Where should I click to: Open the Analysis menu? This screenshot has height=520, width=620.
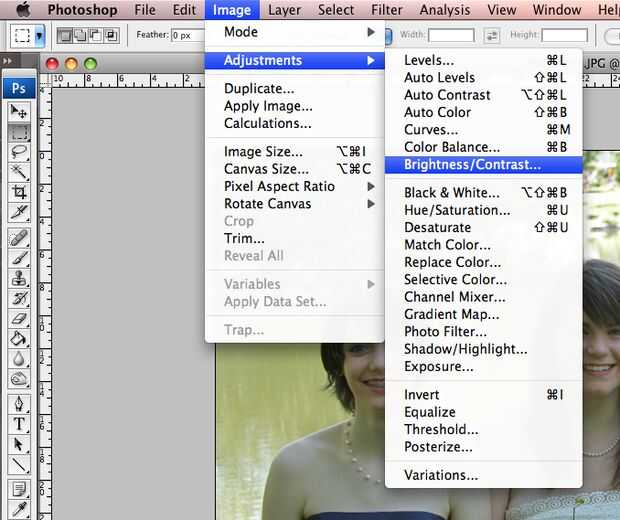coord(445,10)
